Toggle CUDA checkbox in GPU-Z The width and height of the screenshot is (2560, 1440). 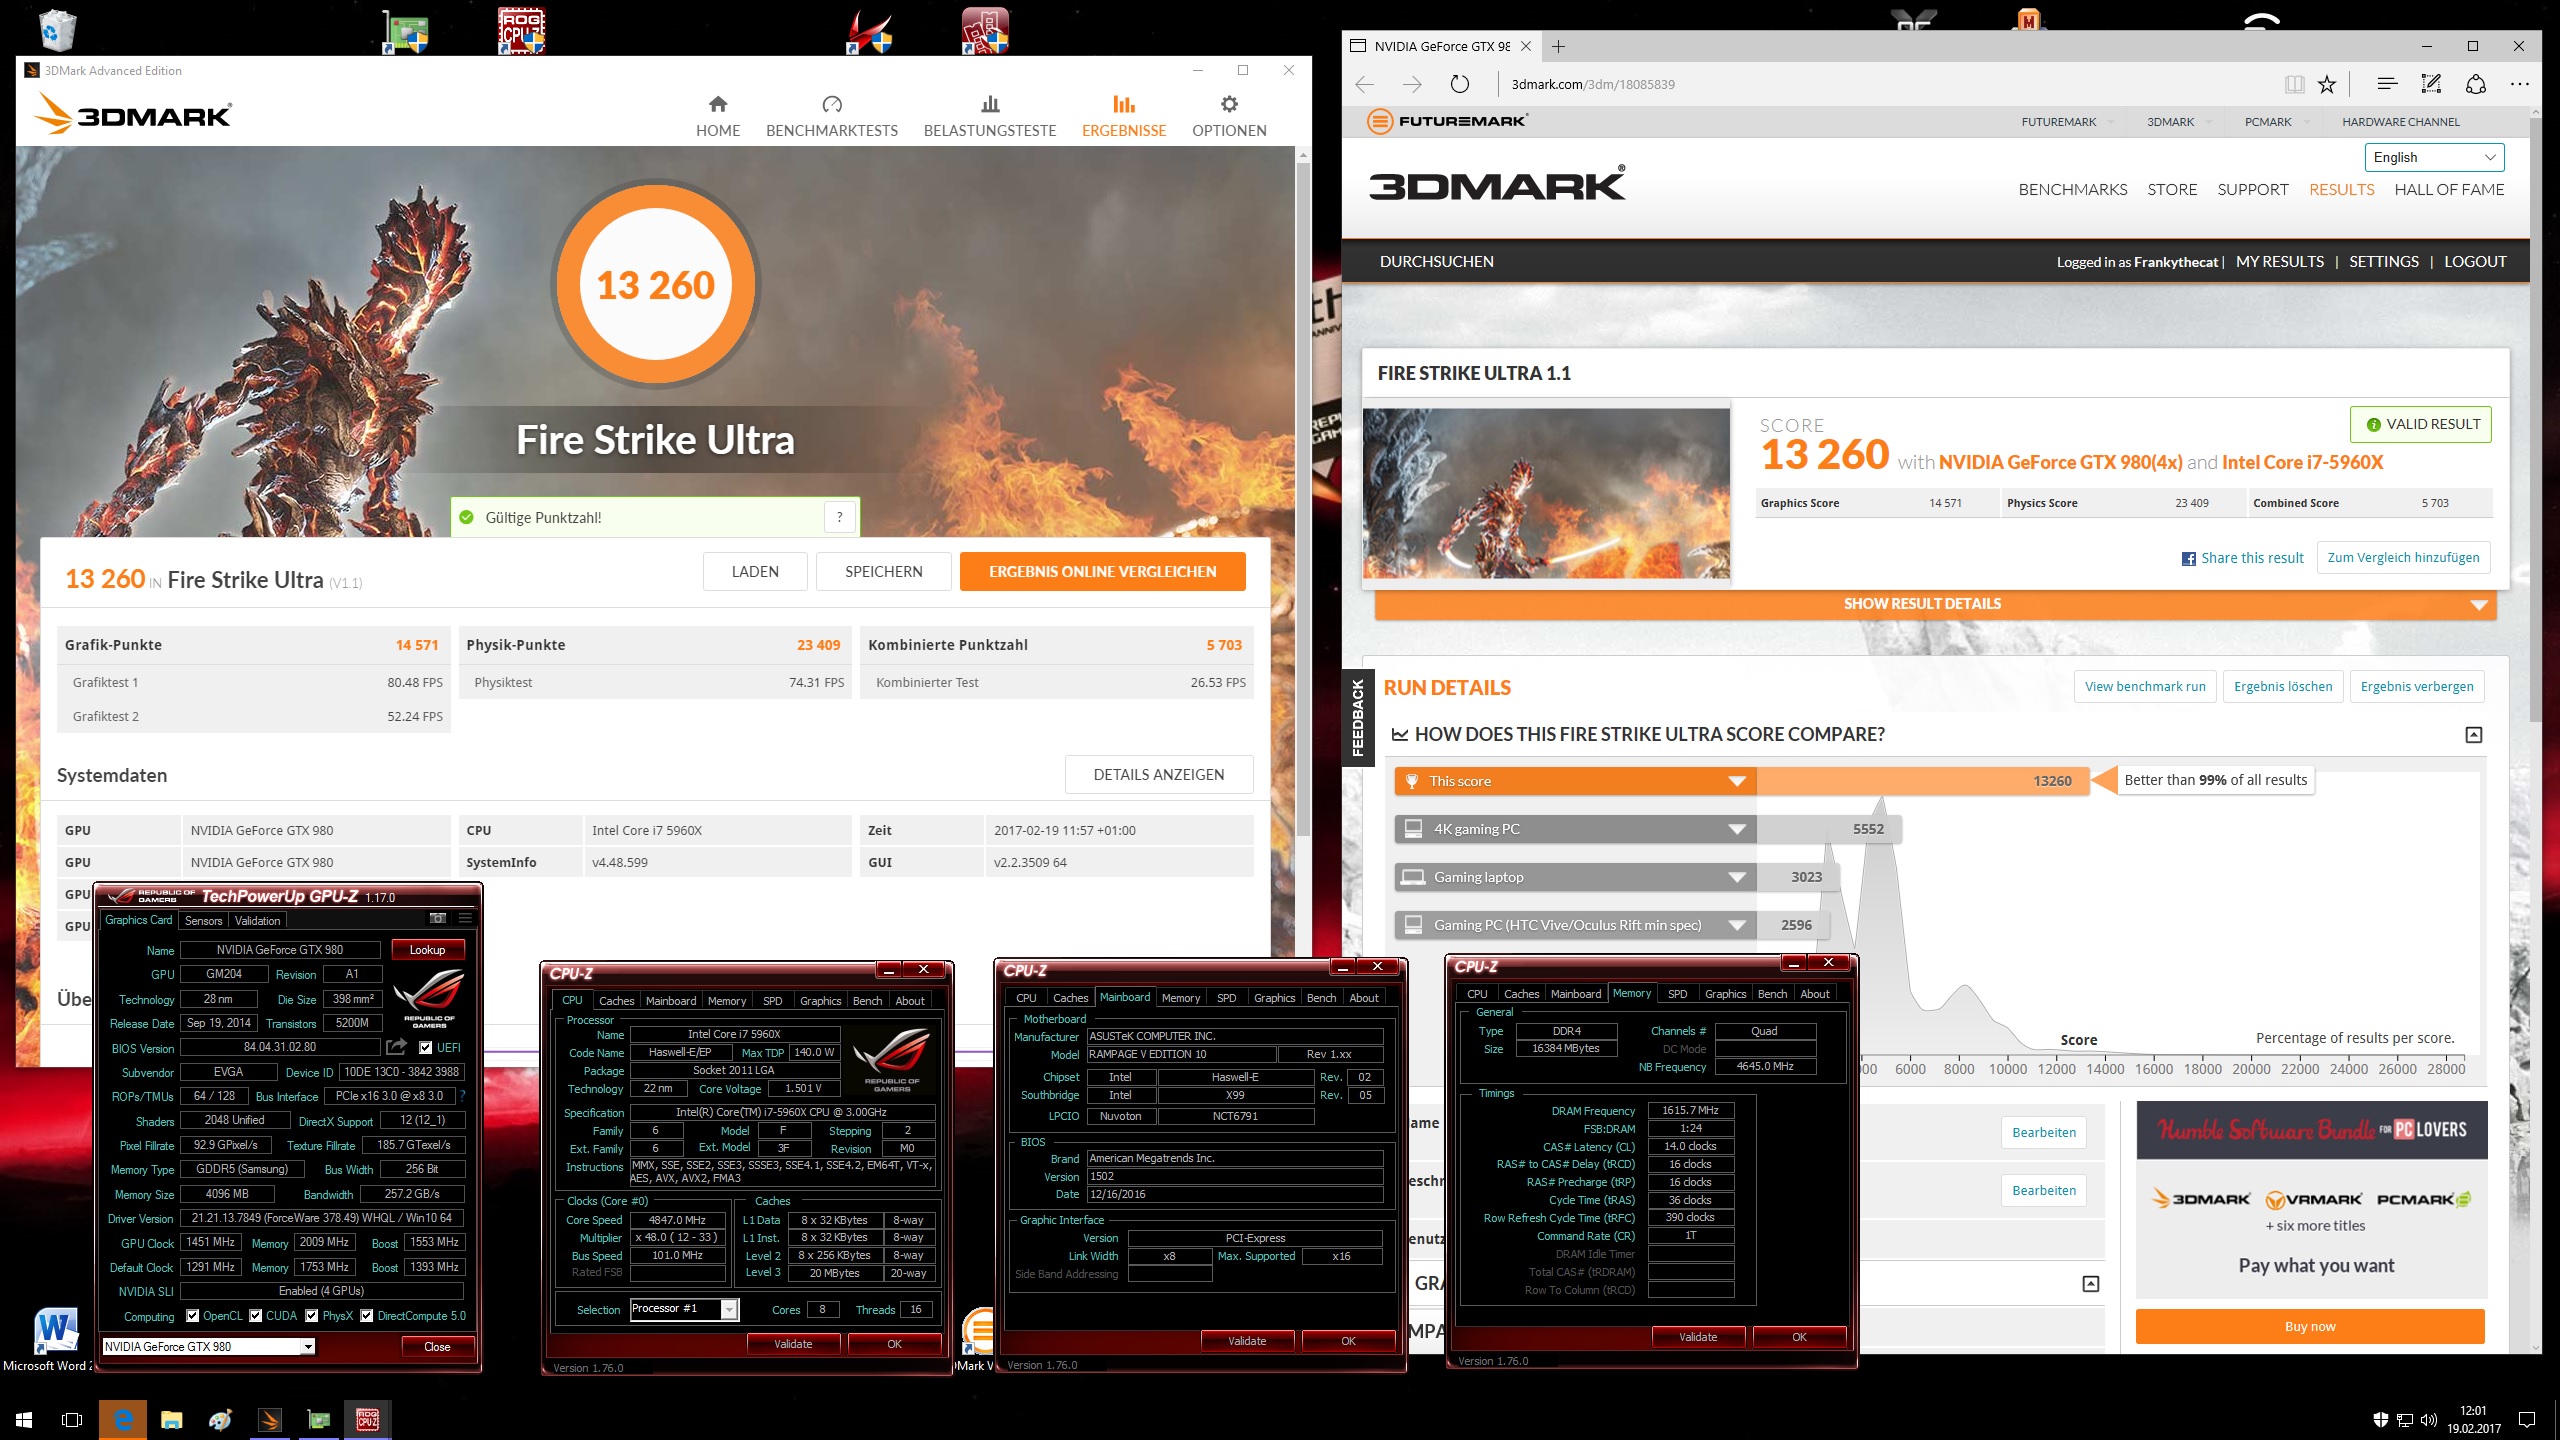pyautogui.click(x=256, y=1316)
